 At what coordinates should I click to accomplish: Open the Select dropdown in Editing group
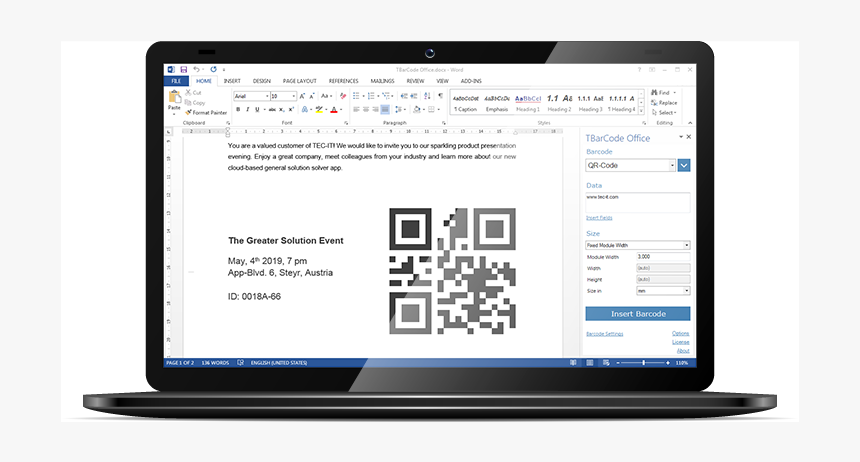coord(676,112)
